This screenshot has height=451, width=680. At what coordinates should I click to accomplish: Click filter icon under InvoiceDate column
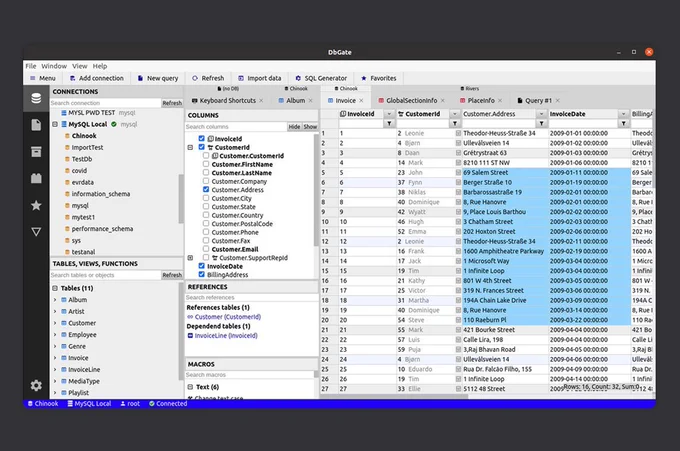pos(623,124)
